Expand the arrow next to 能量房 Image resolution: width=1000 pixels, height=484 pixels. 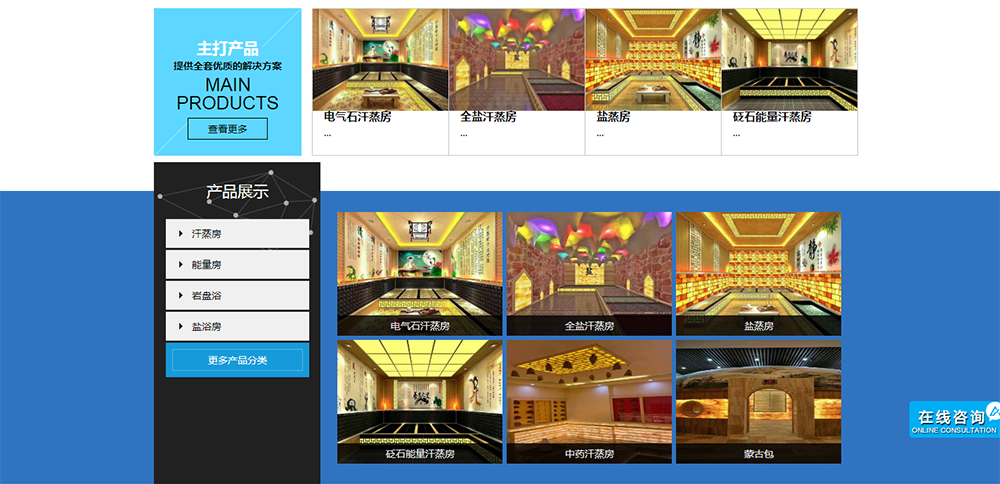(180, 265)
